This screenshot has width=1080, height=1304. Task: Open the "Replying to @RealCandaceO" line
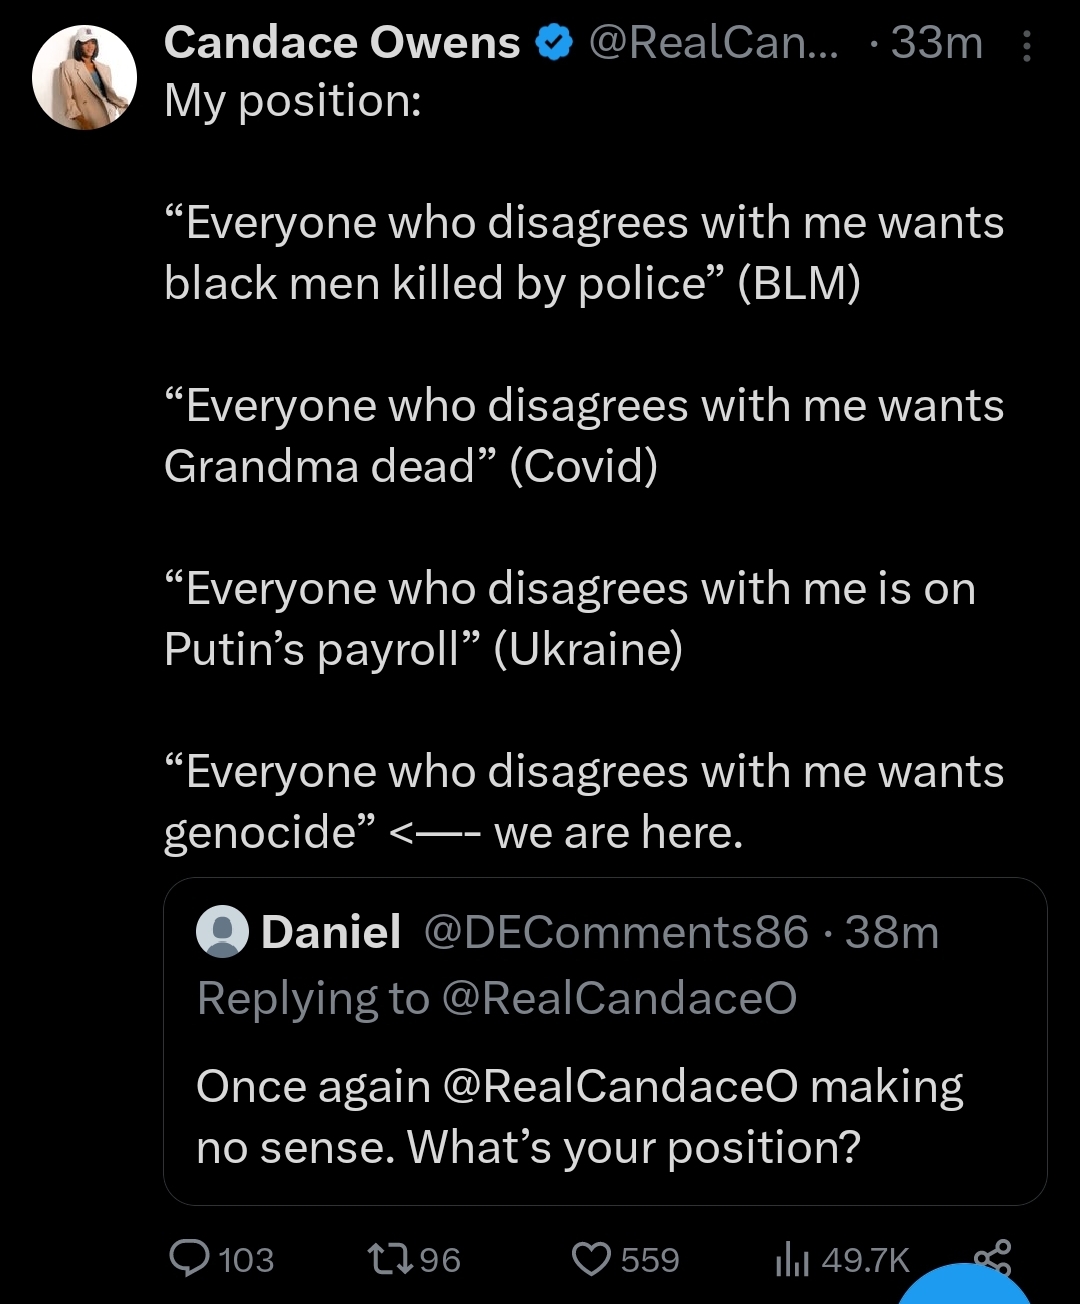(x=497, y=998)
